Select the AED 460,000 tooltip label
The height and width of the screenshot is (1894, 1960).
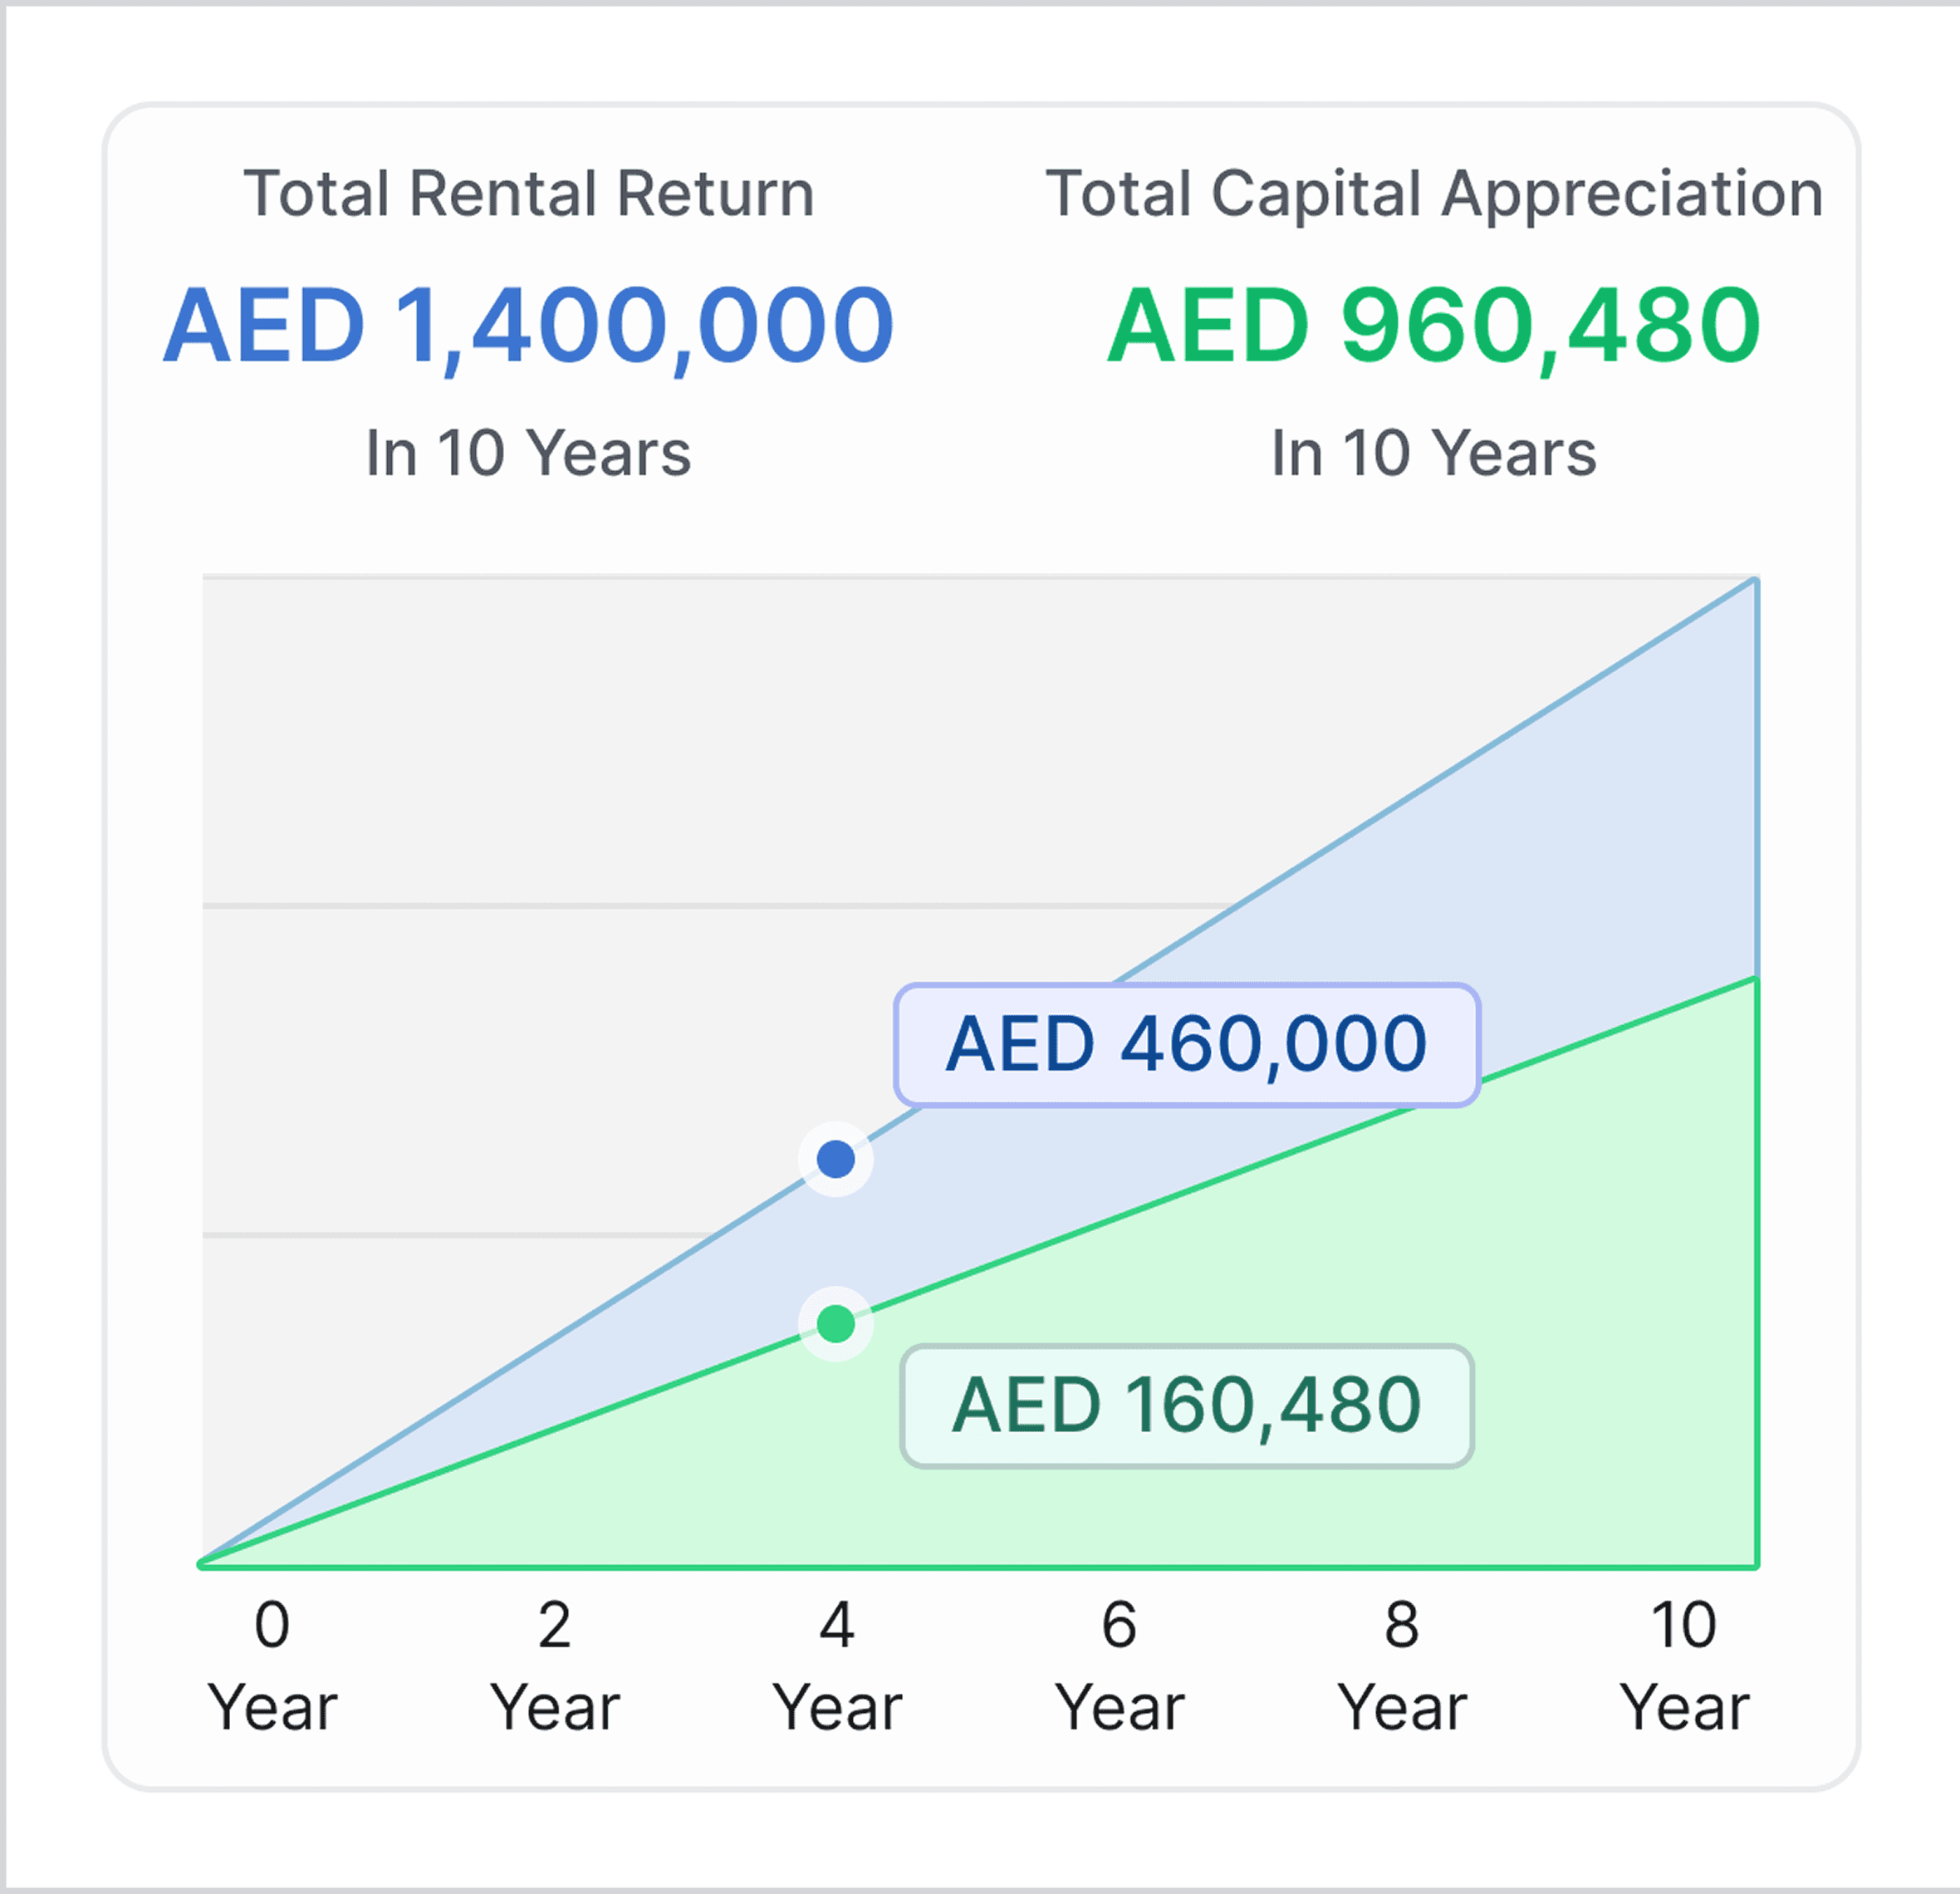(1187, 1045)
